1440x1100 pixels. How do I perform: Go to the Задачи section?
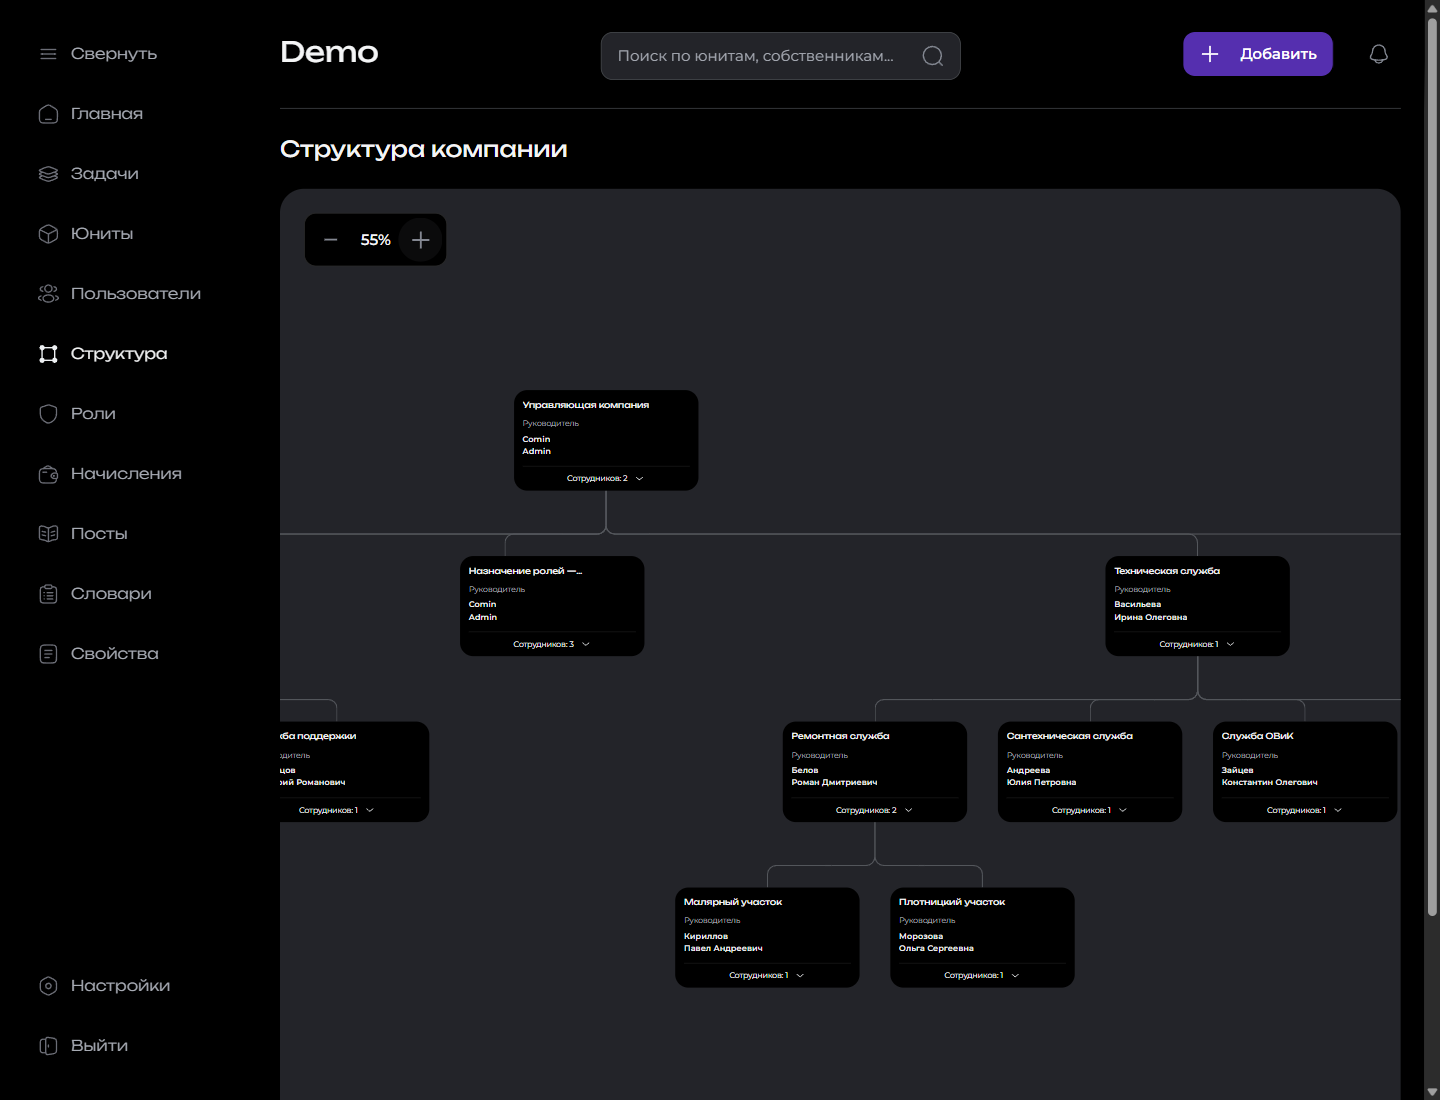[x=104, y=174]
